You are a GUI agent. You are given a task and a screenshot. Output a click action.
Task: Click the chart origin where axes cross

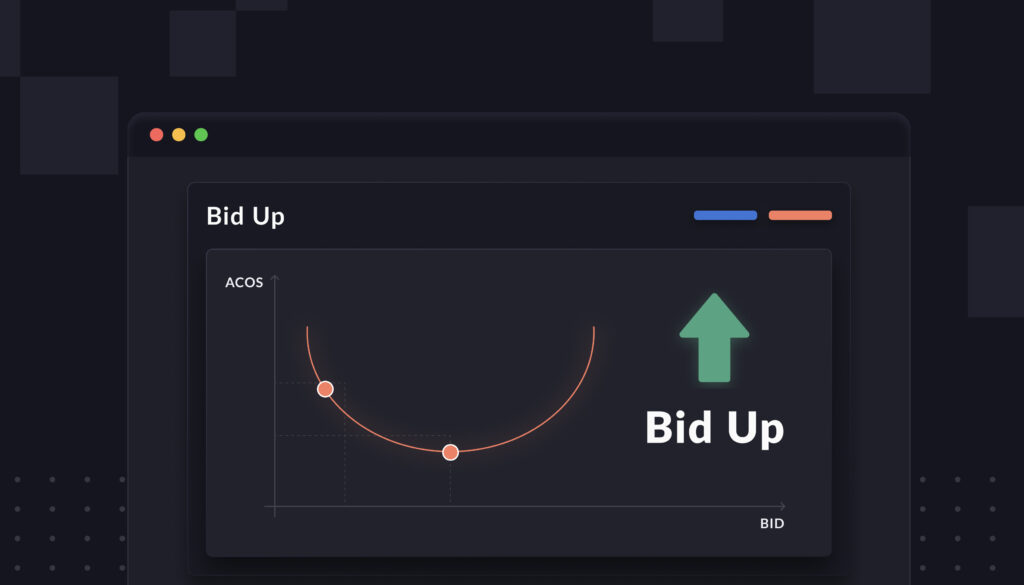(x=275, y=506)
